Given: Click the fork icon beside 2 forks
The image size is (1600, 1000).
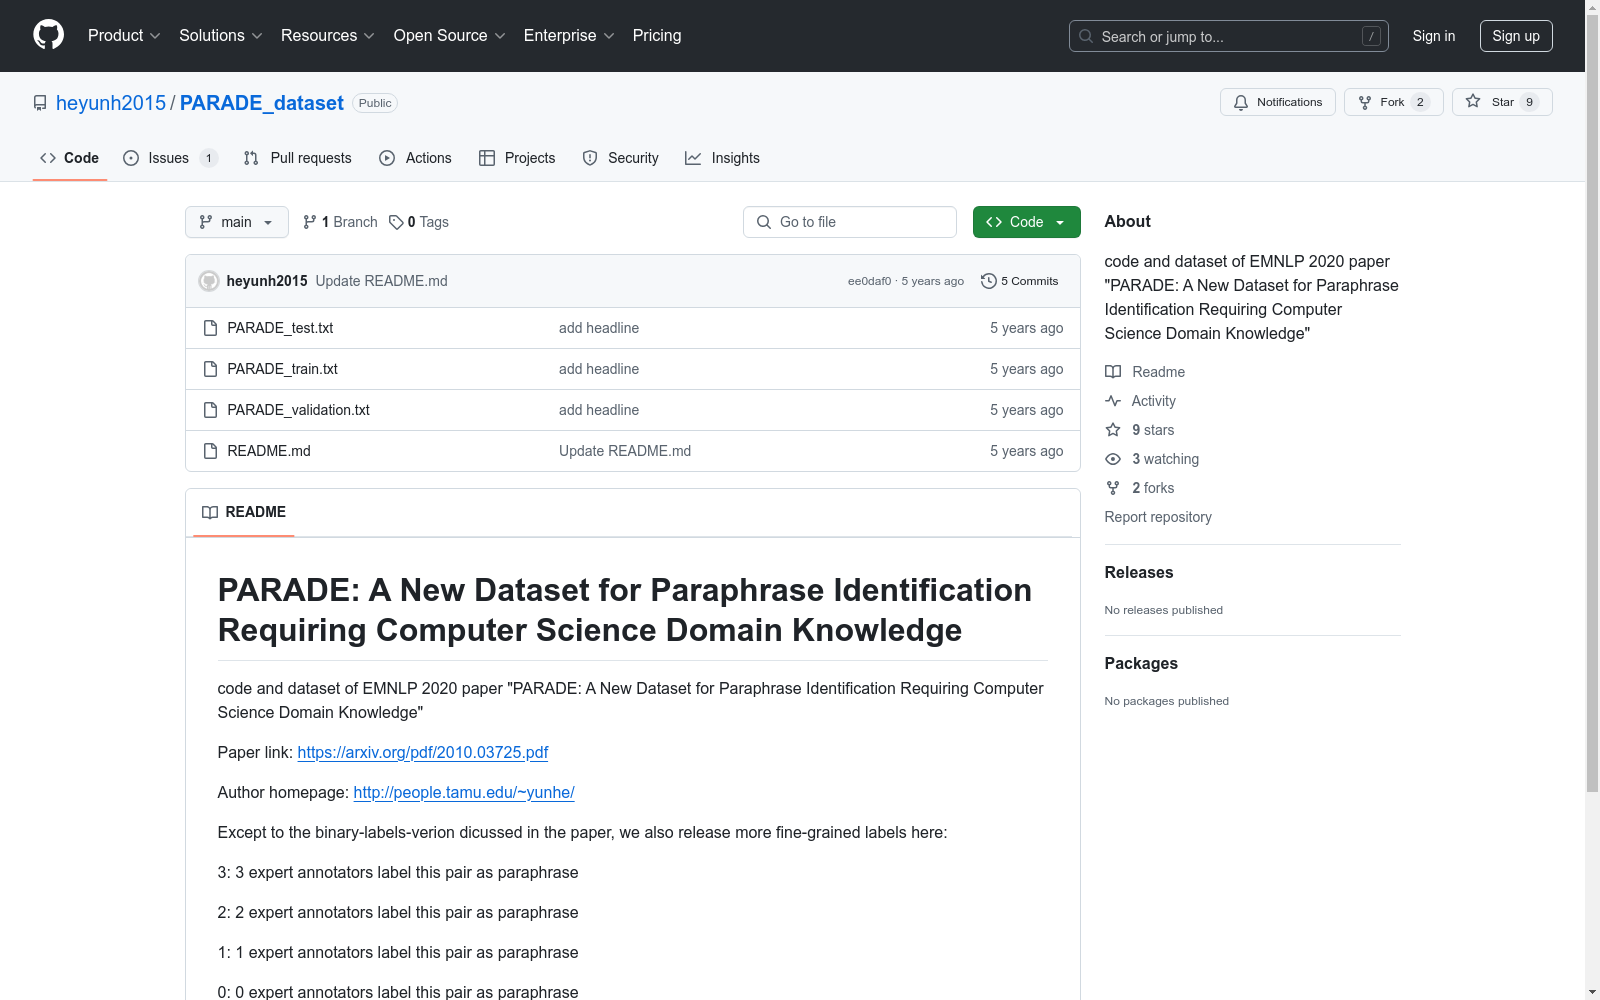Looking at the screenshot, I should click(1113, 488).
